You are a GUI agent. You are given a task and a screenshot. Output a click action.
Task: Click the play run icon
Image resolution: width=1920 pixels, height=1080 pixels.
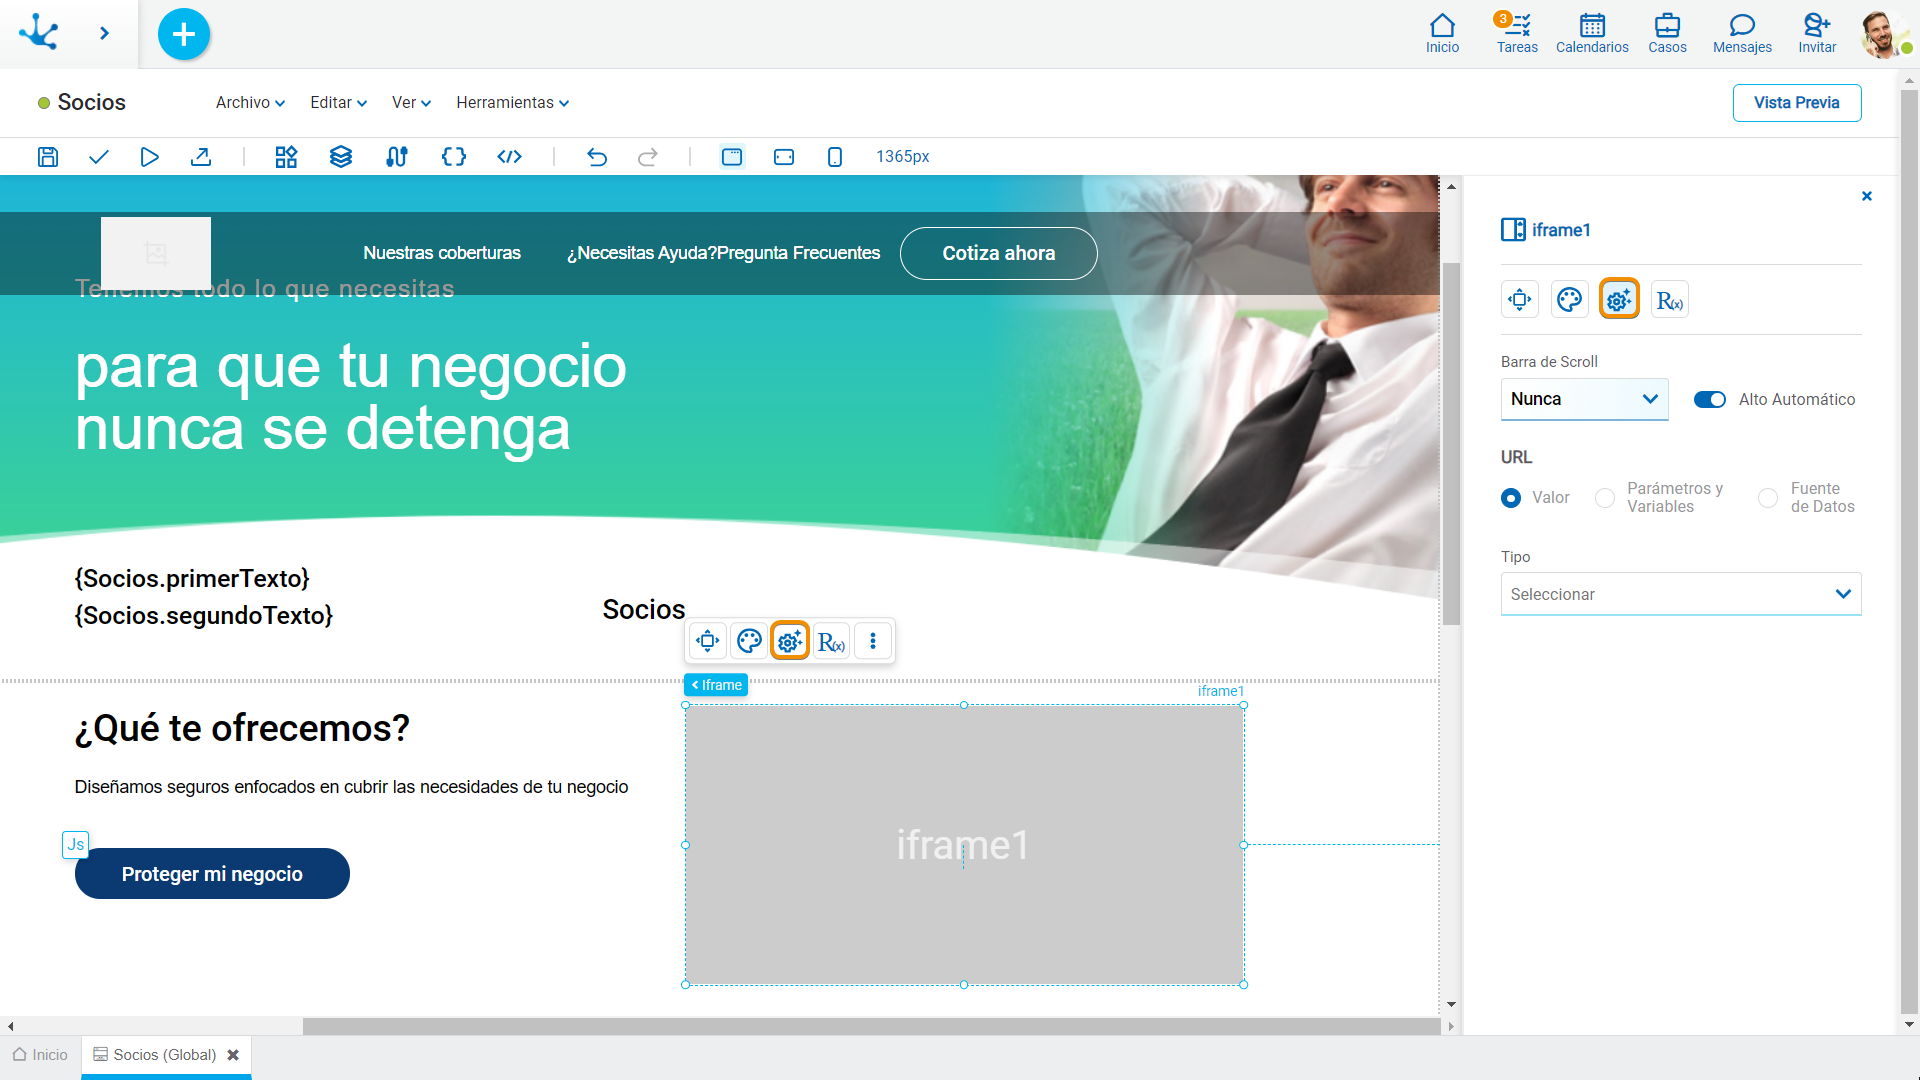point(149,157)
